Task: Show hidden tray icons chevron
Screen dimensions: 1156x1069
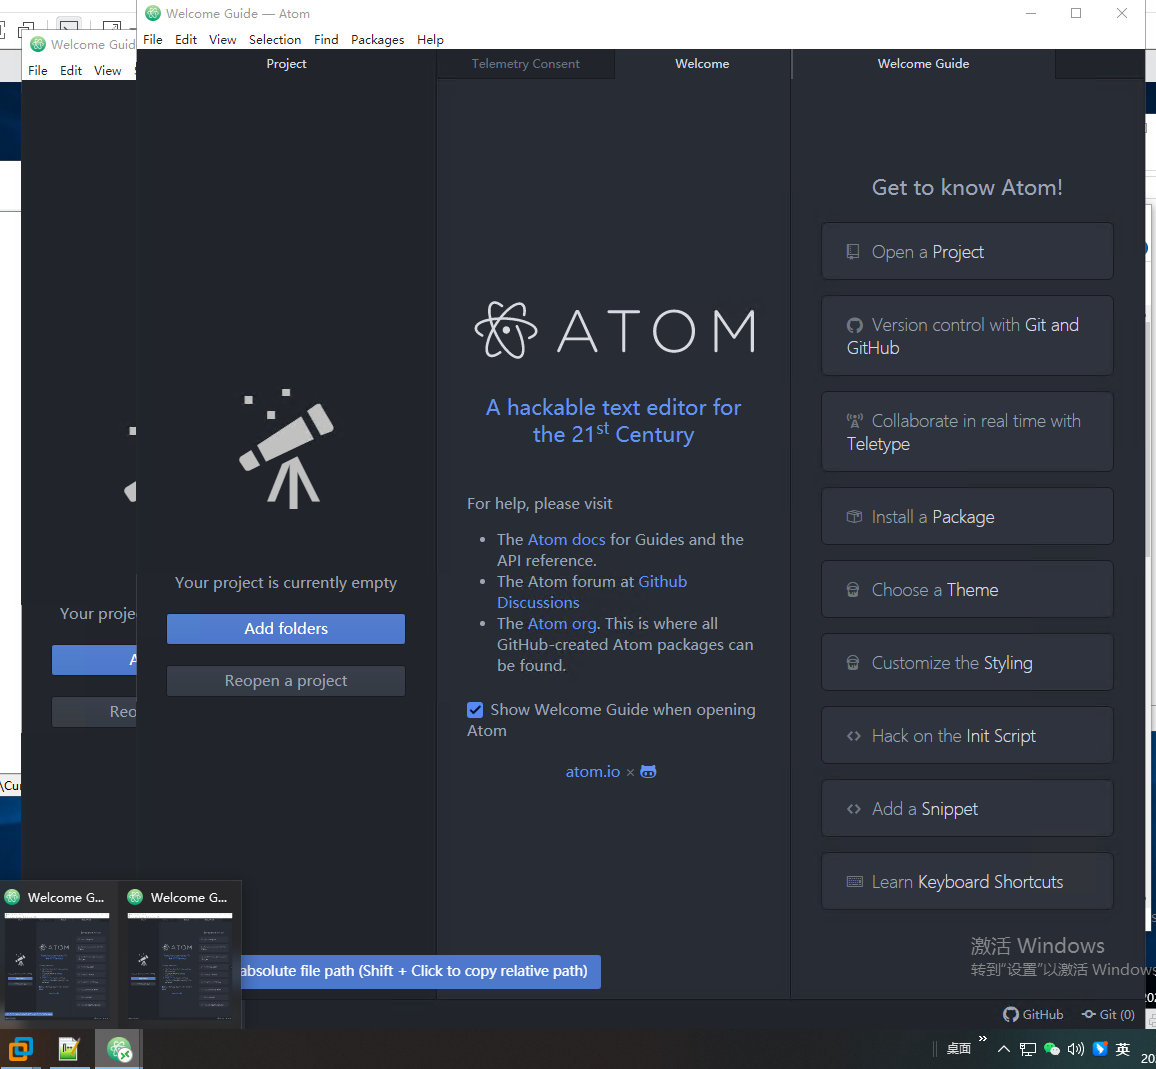Action: click(1003, 1049)
